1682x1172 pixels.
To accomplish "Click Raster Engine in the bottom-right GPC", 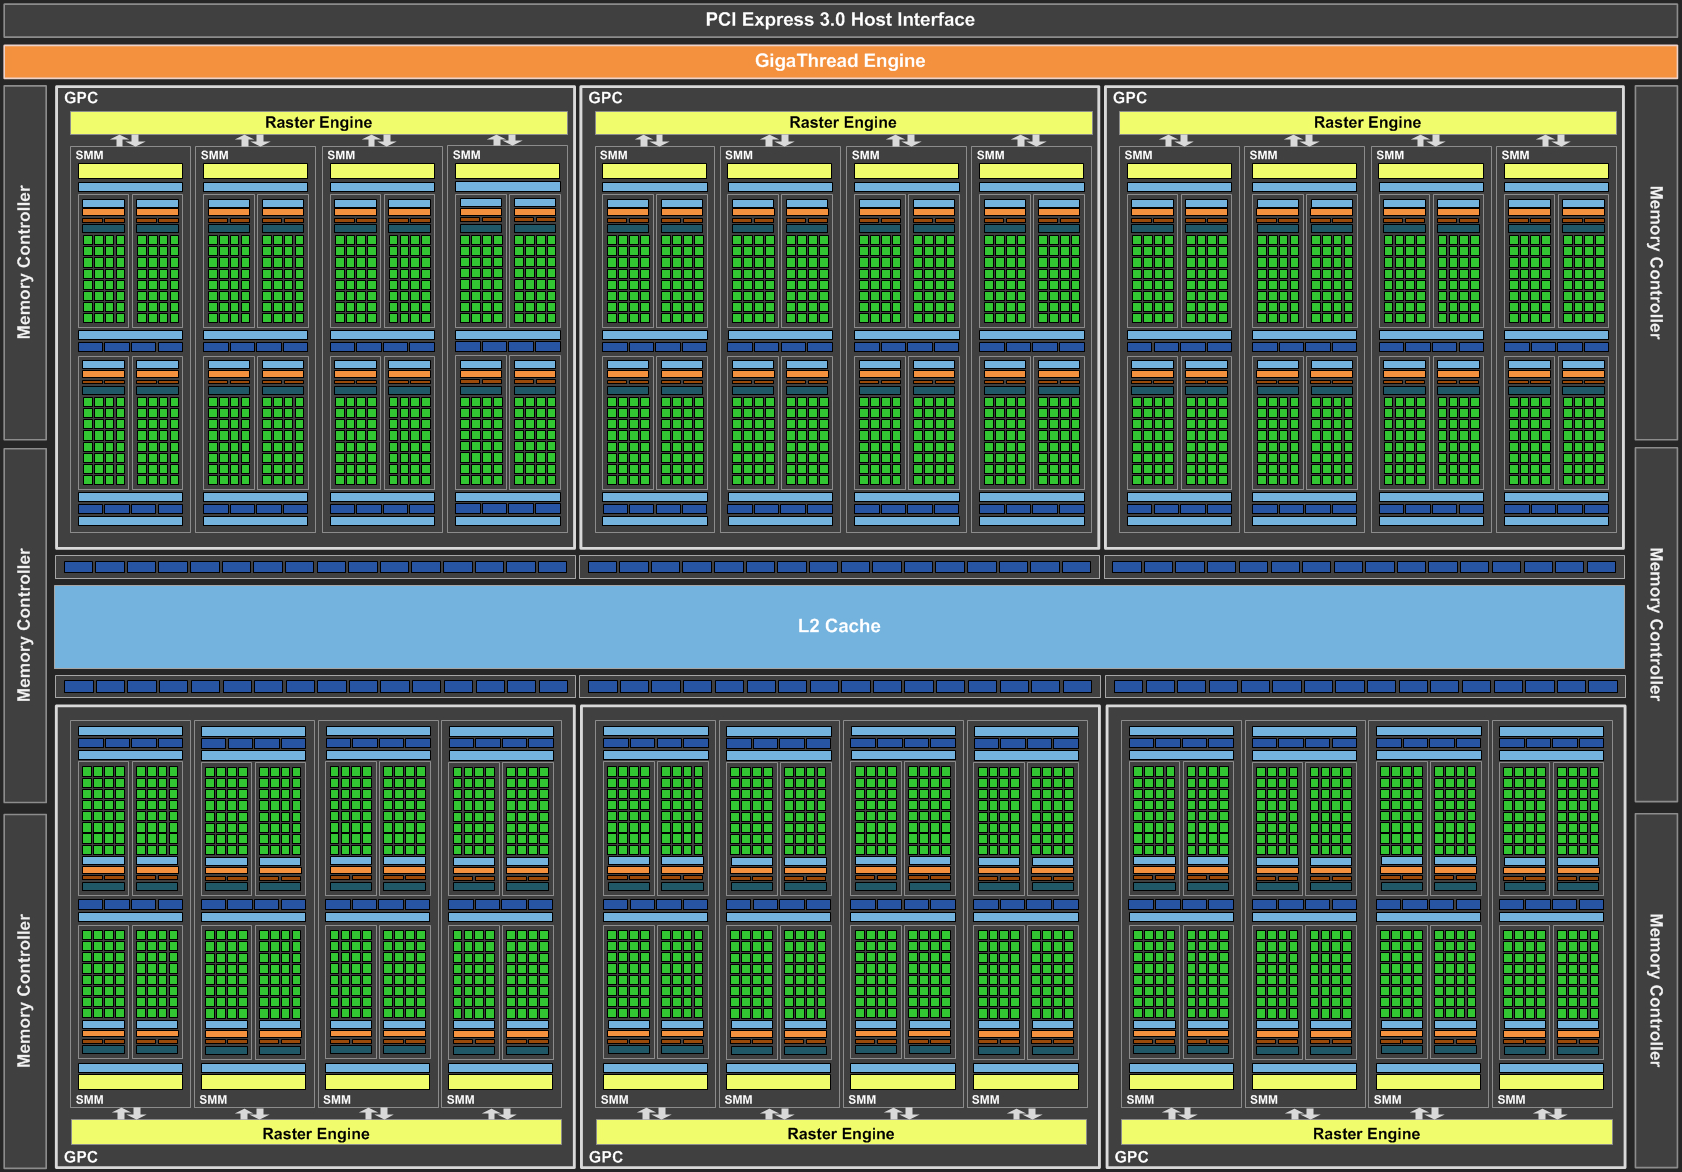I will pos(1366,1133).
